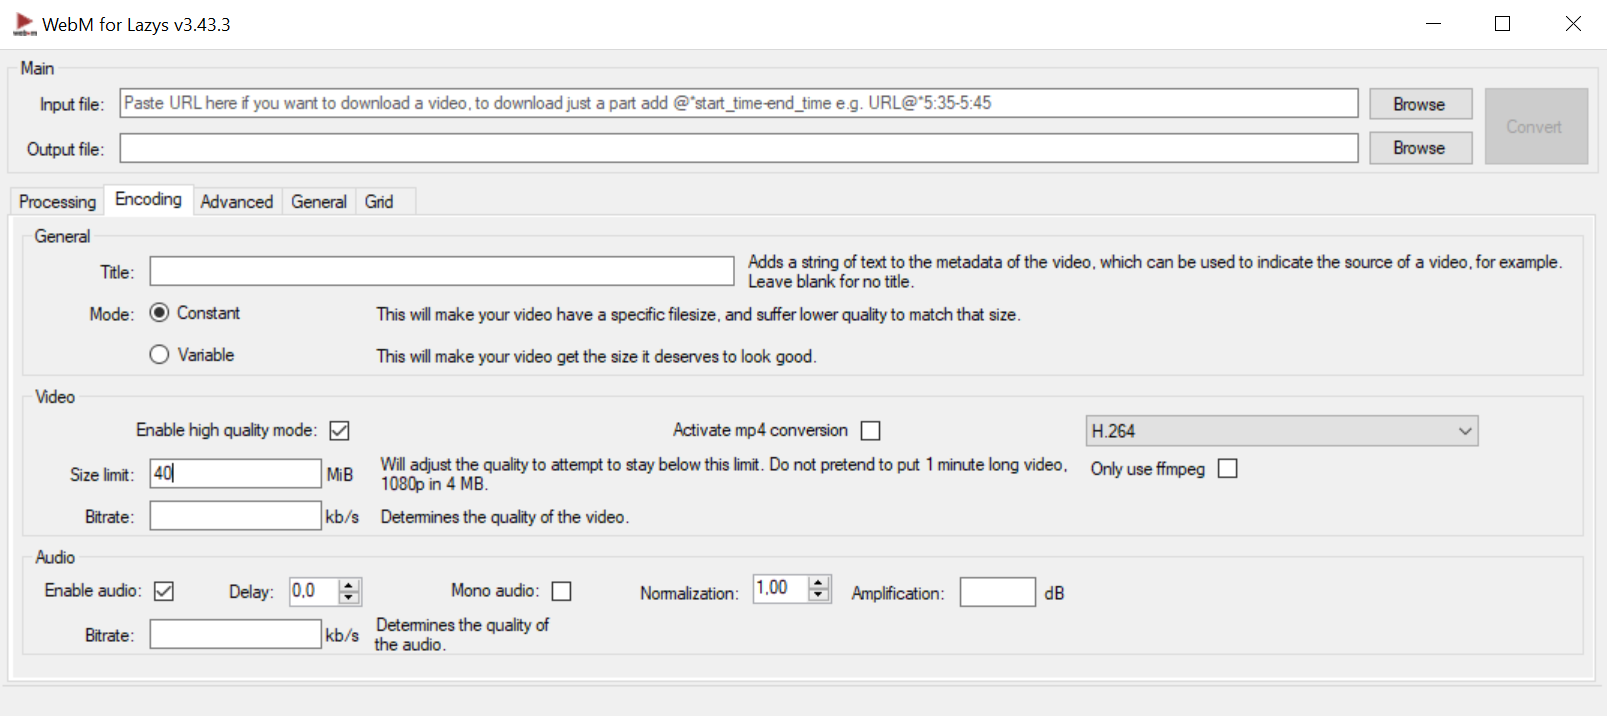
Task: Click the 'MiB' unit label
Action: pyautogui.click(x=340, y=475)
